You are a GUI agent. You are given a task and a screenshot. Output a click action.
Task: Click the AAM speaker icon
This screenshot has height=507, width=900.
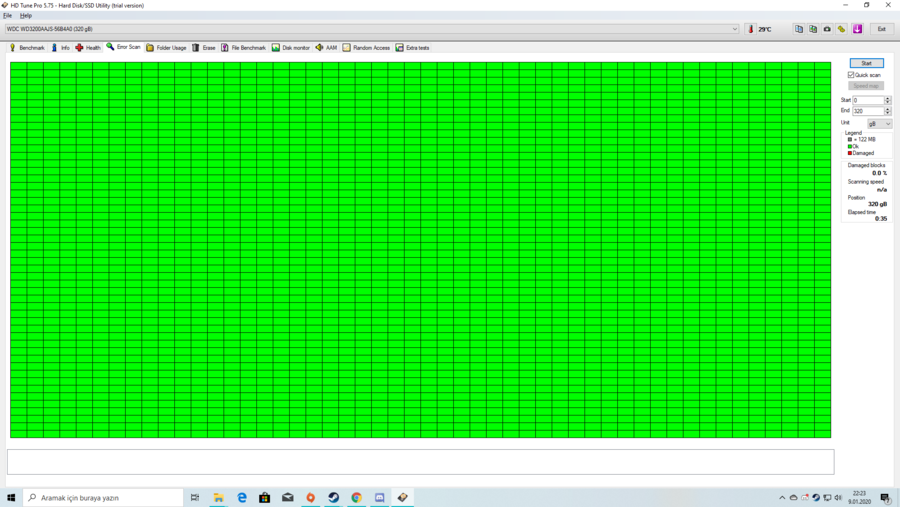(320, 48)
